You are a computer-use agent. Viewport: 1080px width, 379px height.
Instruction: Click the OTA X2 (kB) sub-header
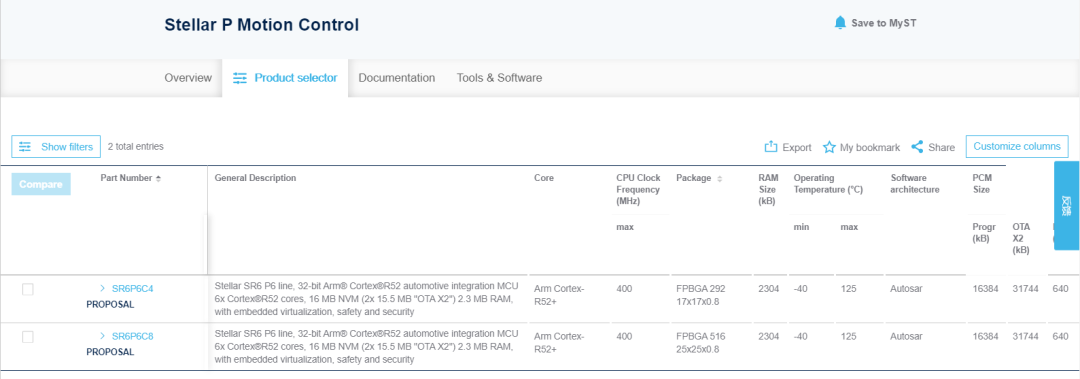point(1021,238)
